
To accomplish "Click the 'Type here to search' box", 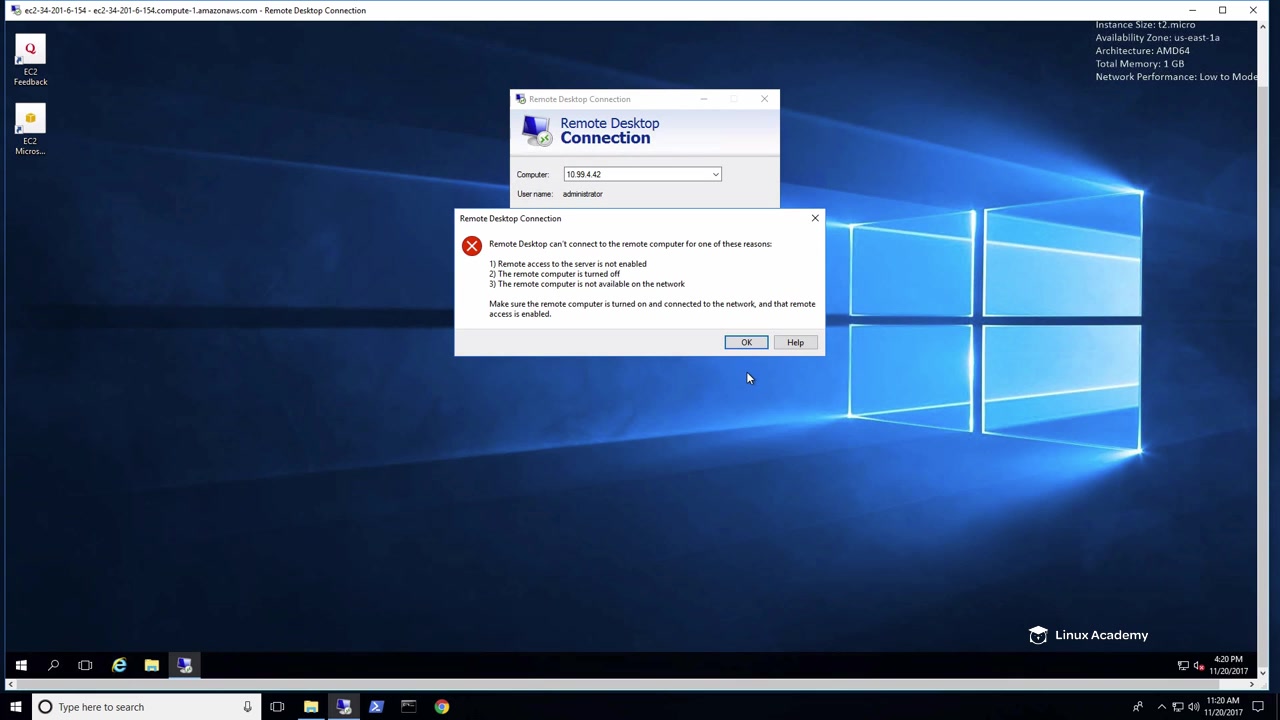I will click(x=146, y=707).
